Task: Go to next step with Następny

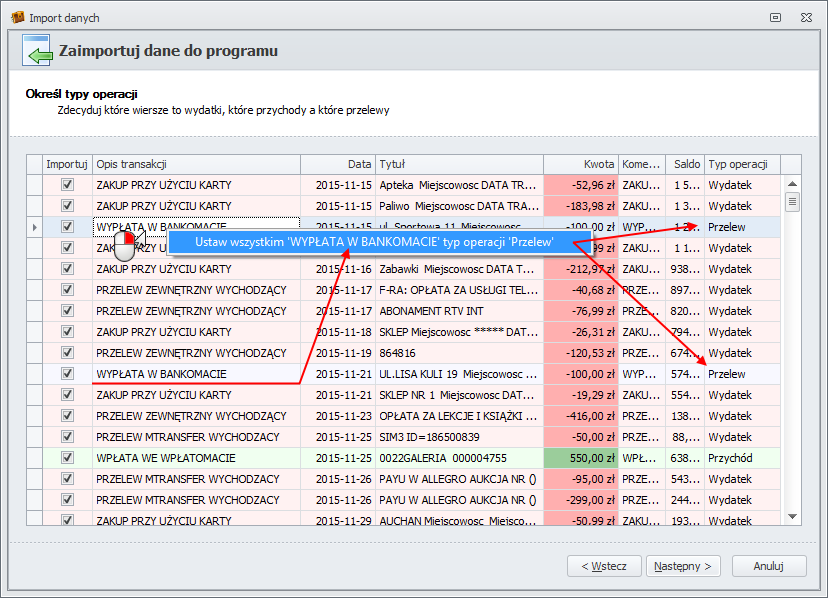Action: point(683,566)
